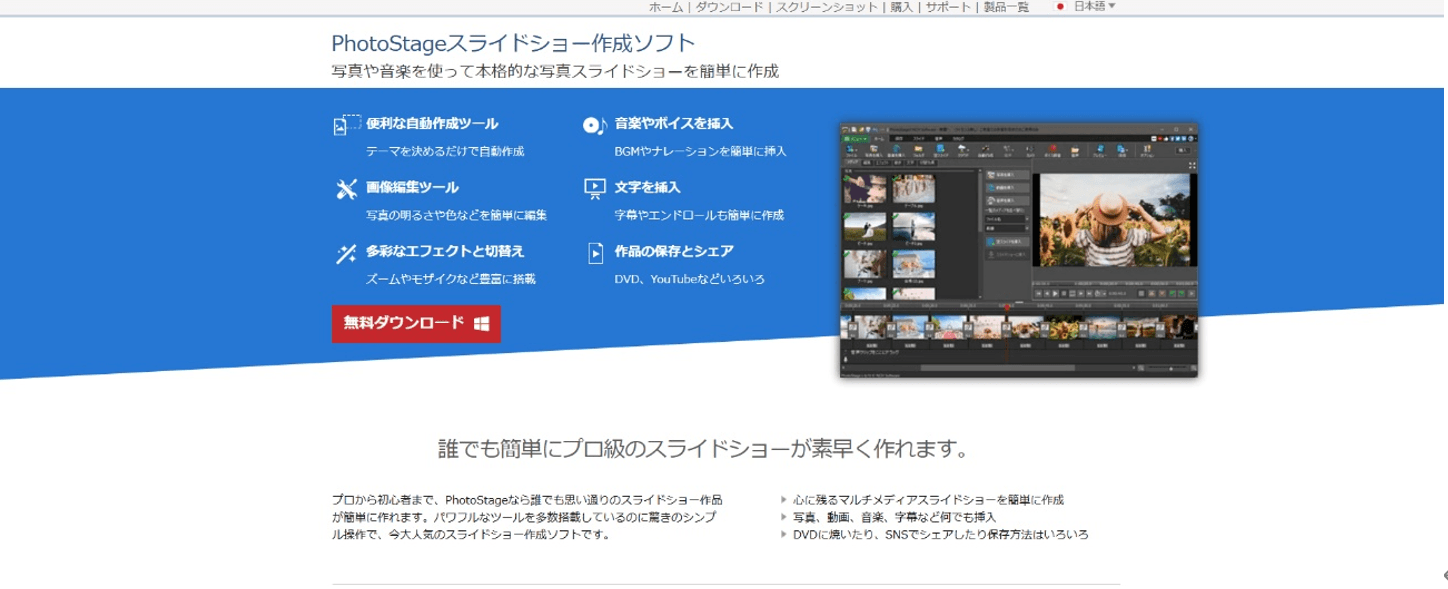Screen dimensions: 1448x589
Task: Click the subtitle 写真や音楽を使って本格的な写真スライドショーを簡単に作成
Action: [555, 72]
